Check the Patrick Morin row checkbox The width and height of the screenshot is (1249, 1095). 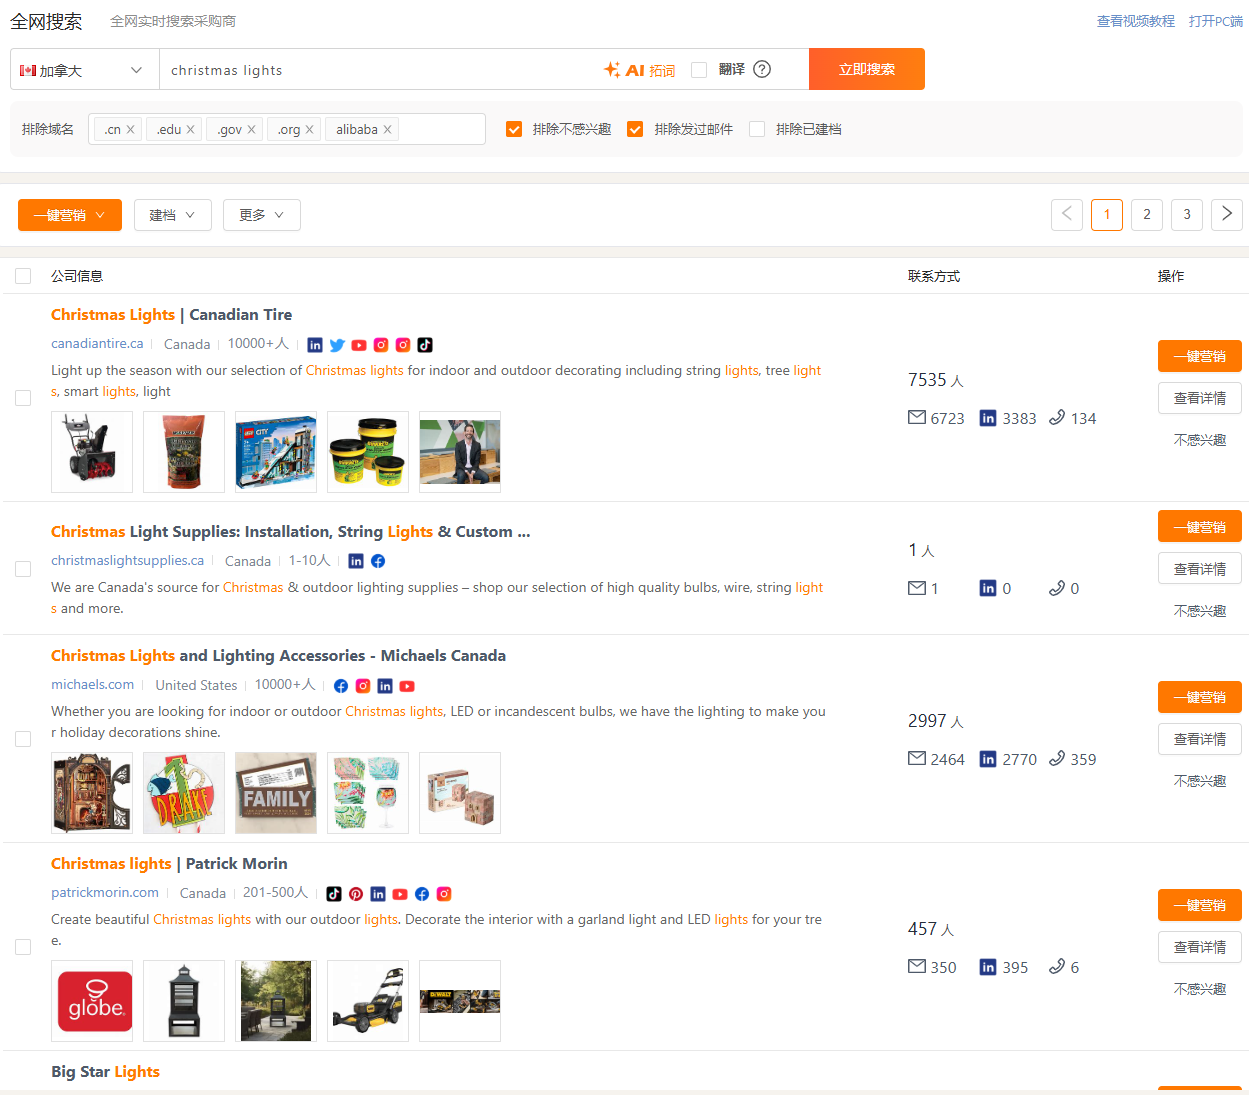[x=23, y=947]
